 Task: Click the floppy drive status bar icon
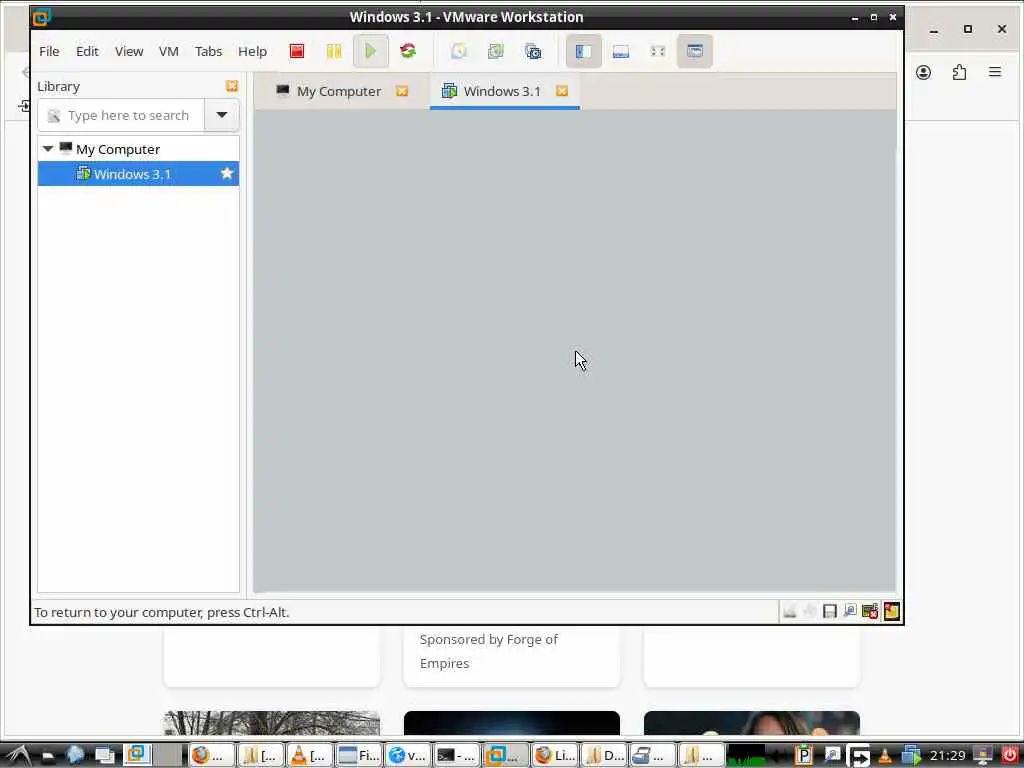pyautogui.click(x=829, y=611)
